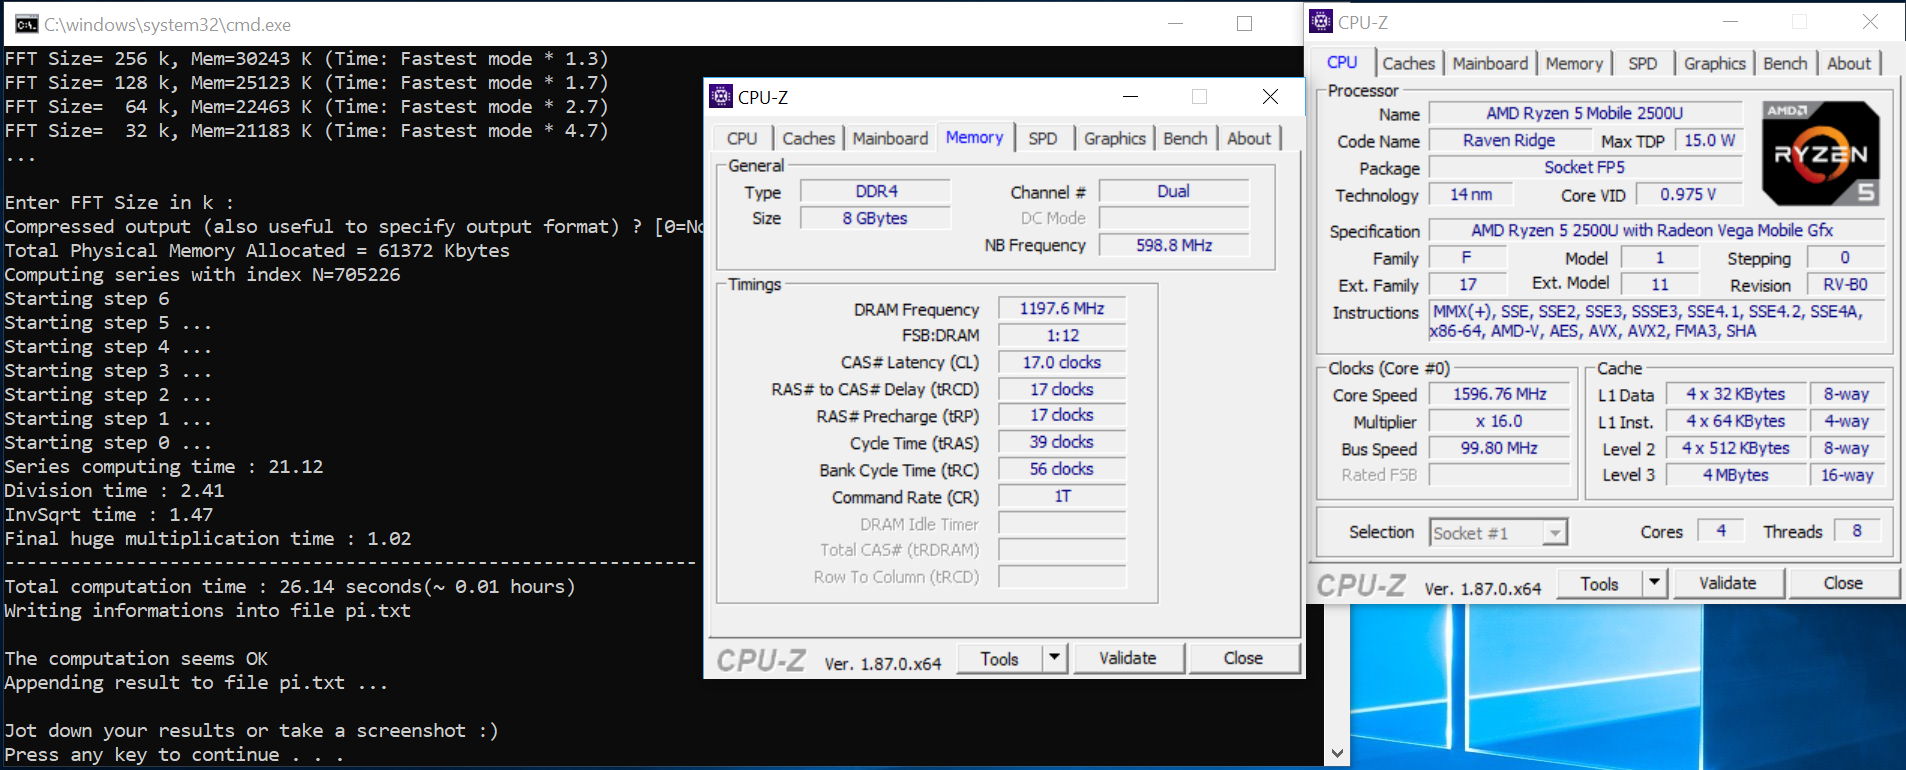Screen dimensions: 1906x770
Task: Select CPU tab in right CPU-Z window
Action: click(1342, 62)
